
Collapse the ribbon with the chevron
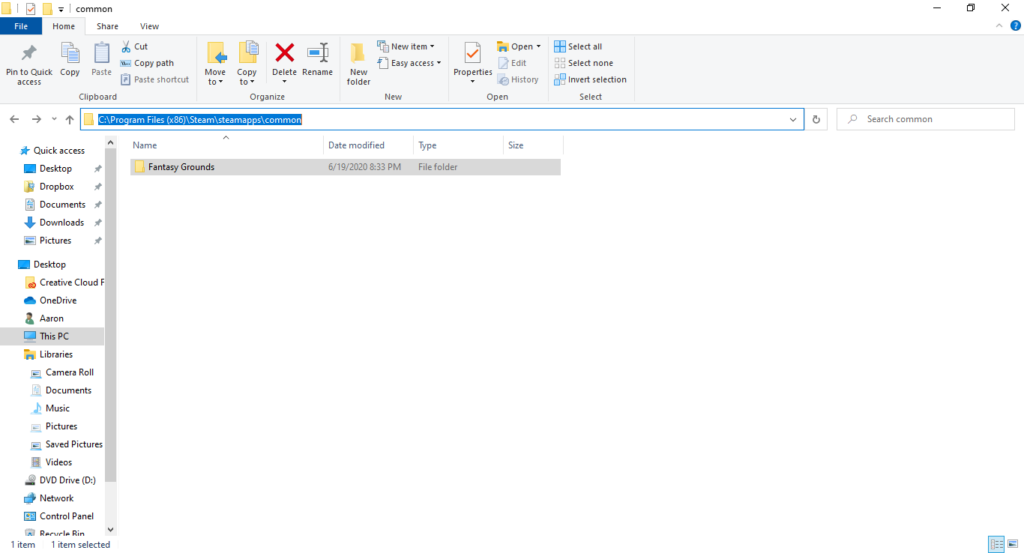(x=999, y=26)
